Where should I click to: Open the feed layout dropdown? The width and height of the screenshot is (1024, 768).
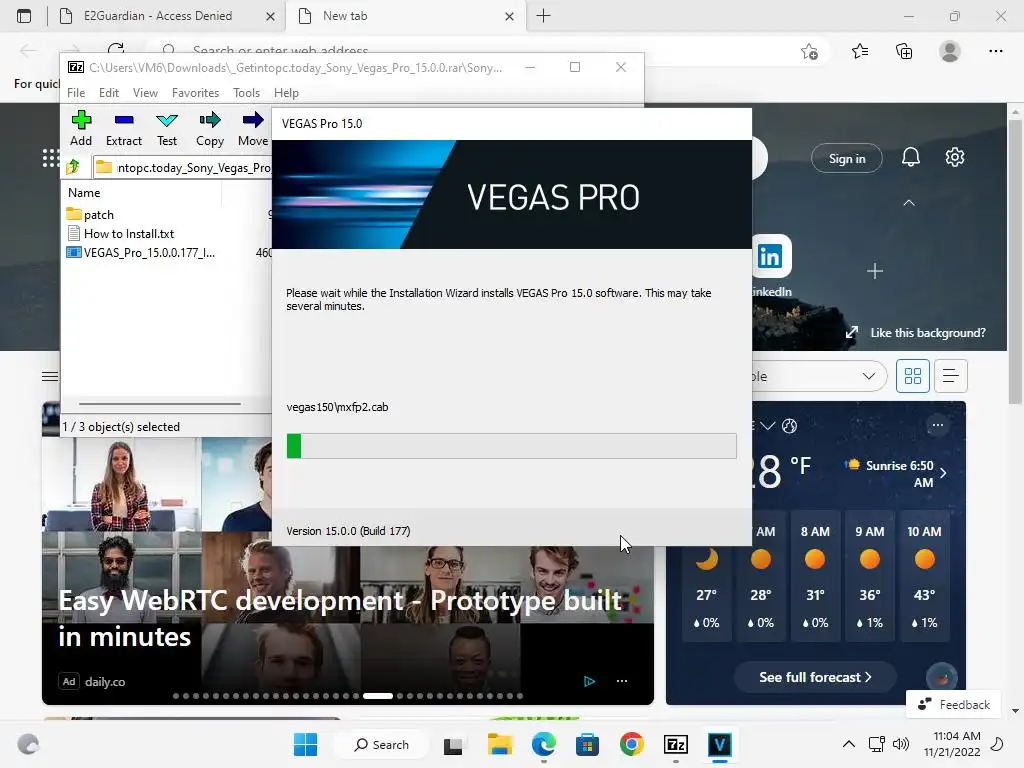819,376
